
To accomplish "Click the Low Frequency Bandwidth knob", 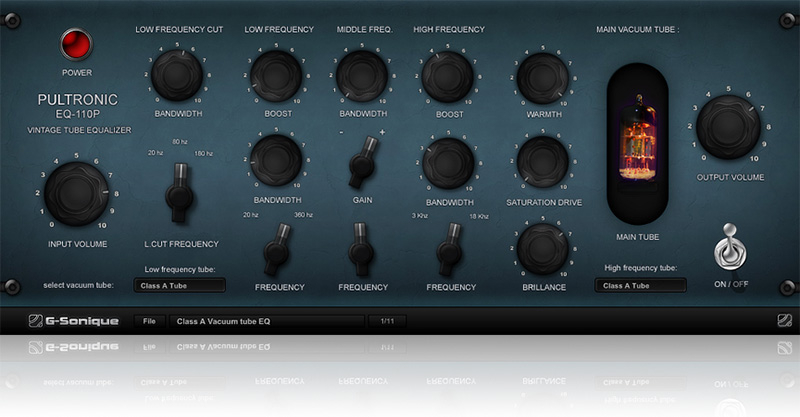I will pyautogui.click(x=276, y=160).
